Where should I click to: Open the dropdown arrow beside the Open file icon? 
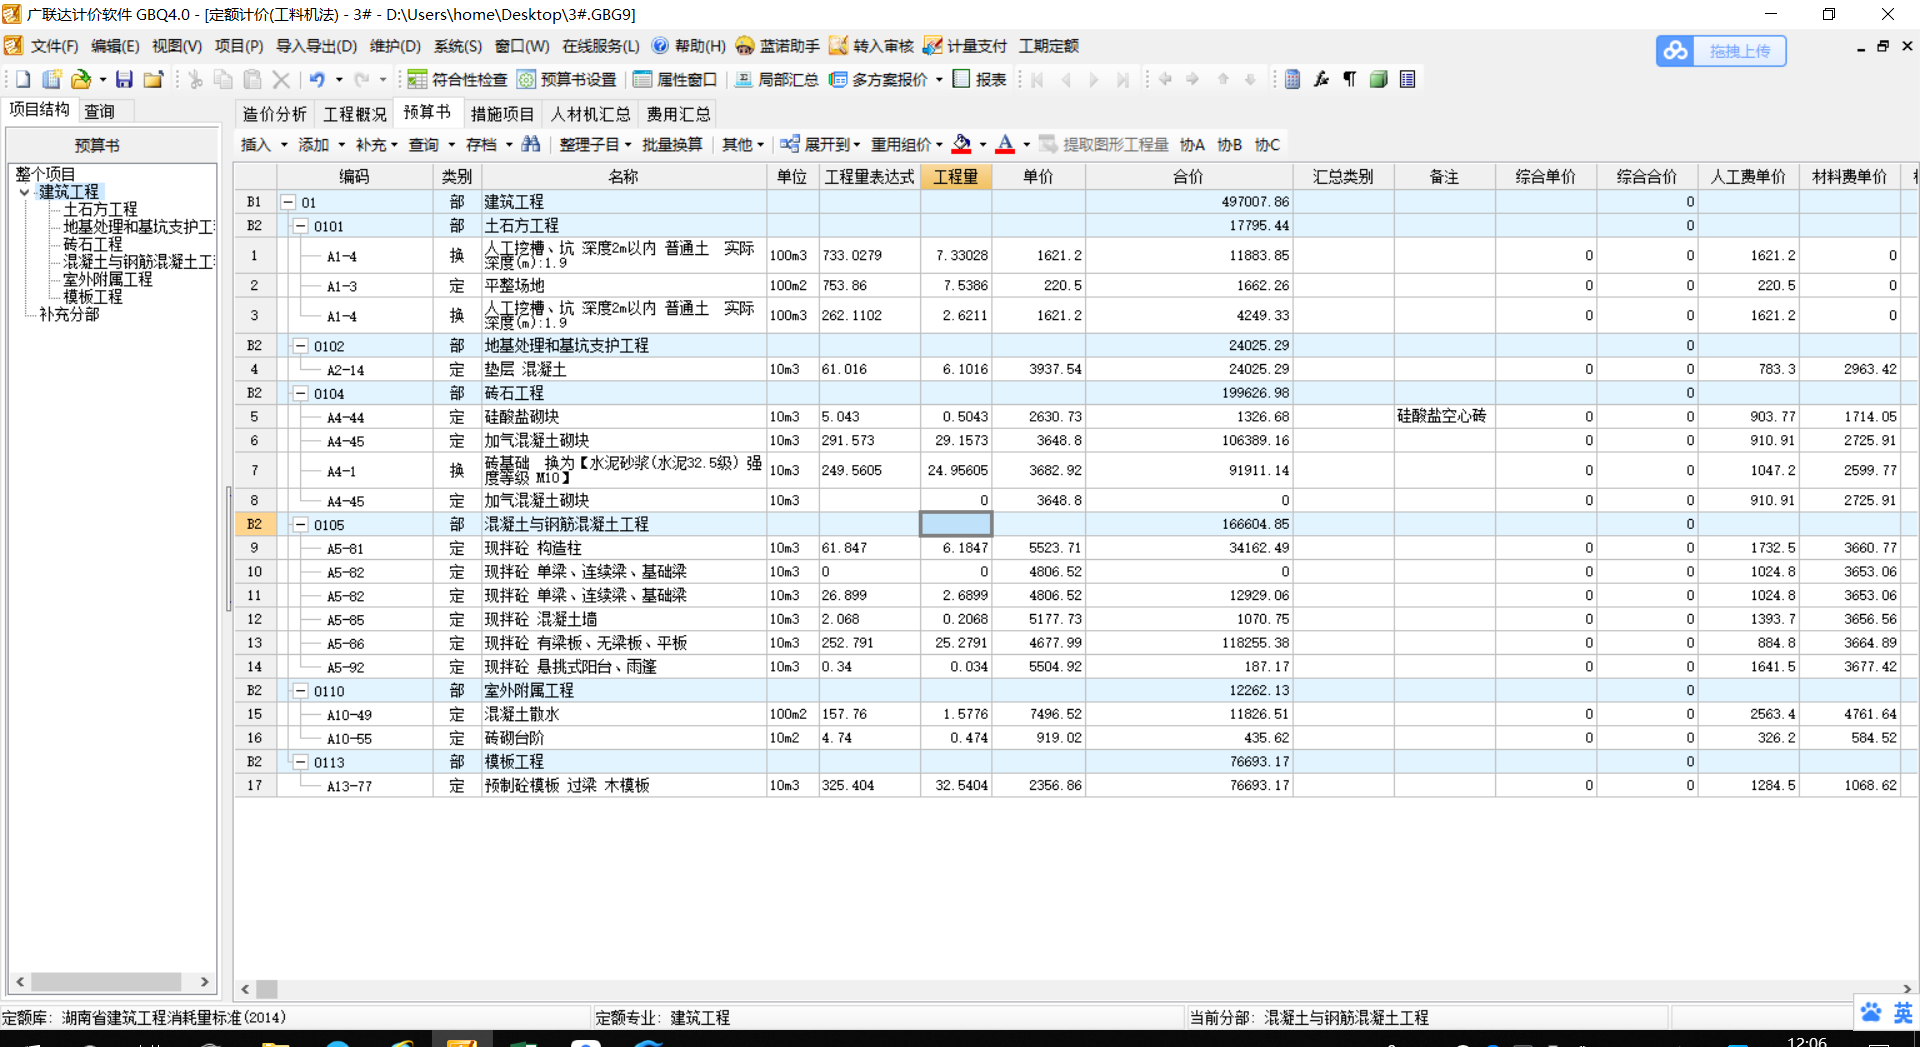pyautogui.click(x=103, y=80)
